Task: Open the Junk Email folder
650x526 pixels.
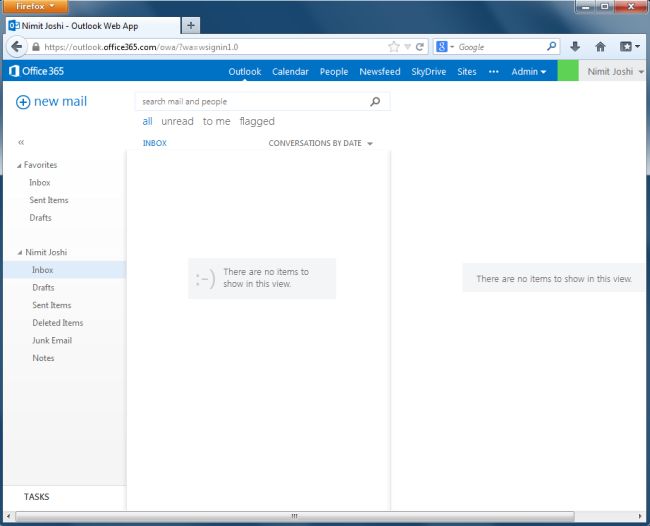Action: point(52,340)
